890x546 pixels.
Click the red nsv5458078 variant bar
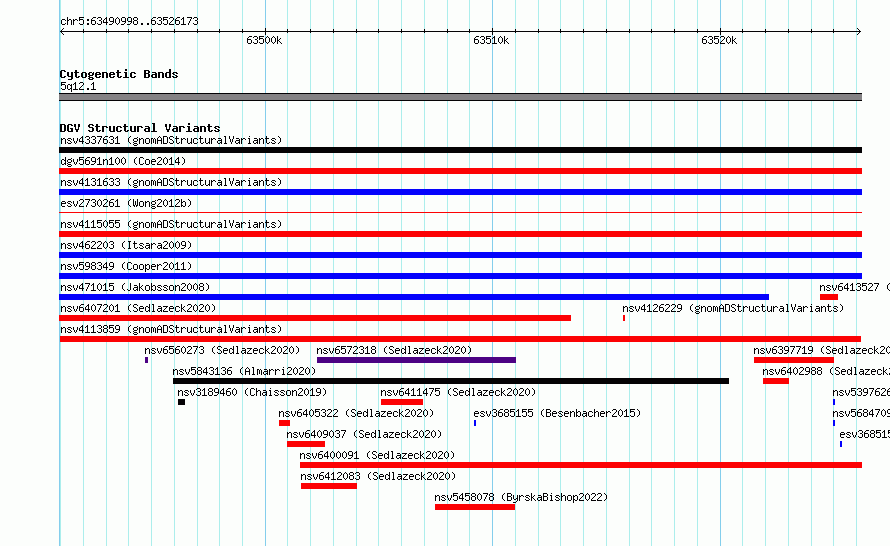point(475,507)
